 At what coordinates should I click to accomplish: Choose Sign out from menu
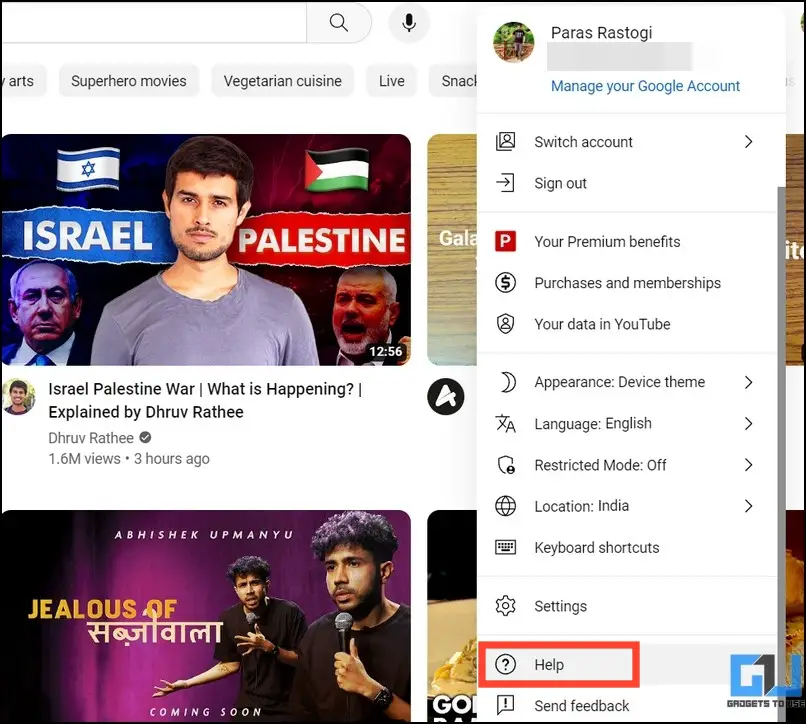tap(627, 183)
